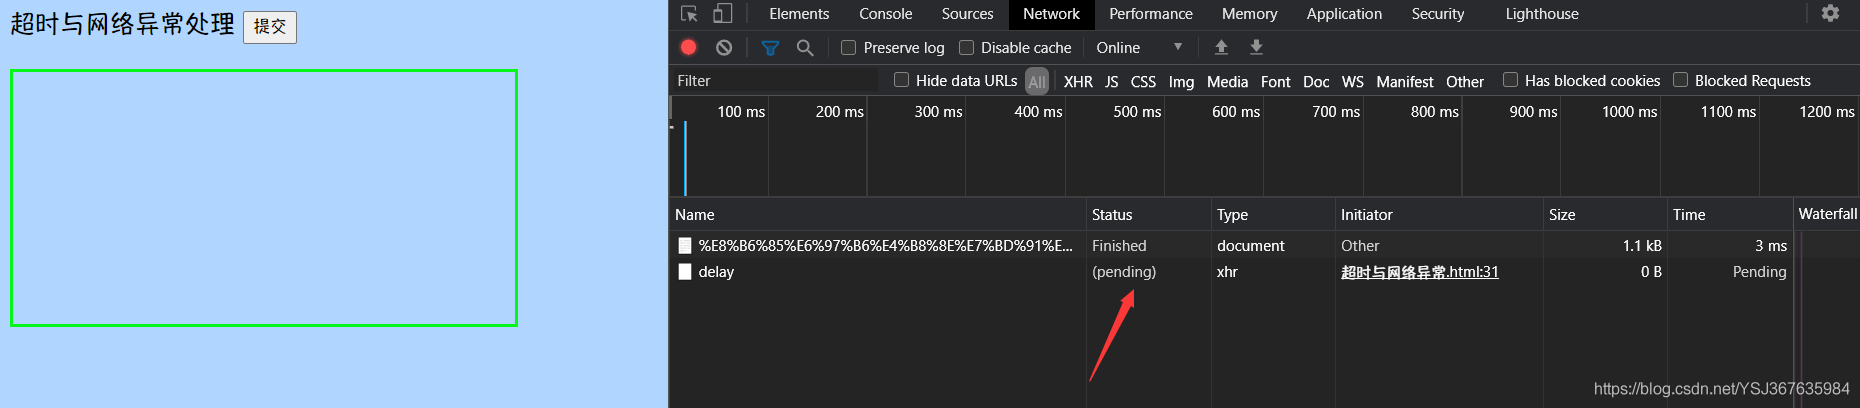Viewport: 1860px width, 408px height.
Task: Focus the Filter text field
Action: pyautogui.click(x=775, y=81)
